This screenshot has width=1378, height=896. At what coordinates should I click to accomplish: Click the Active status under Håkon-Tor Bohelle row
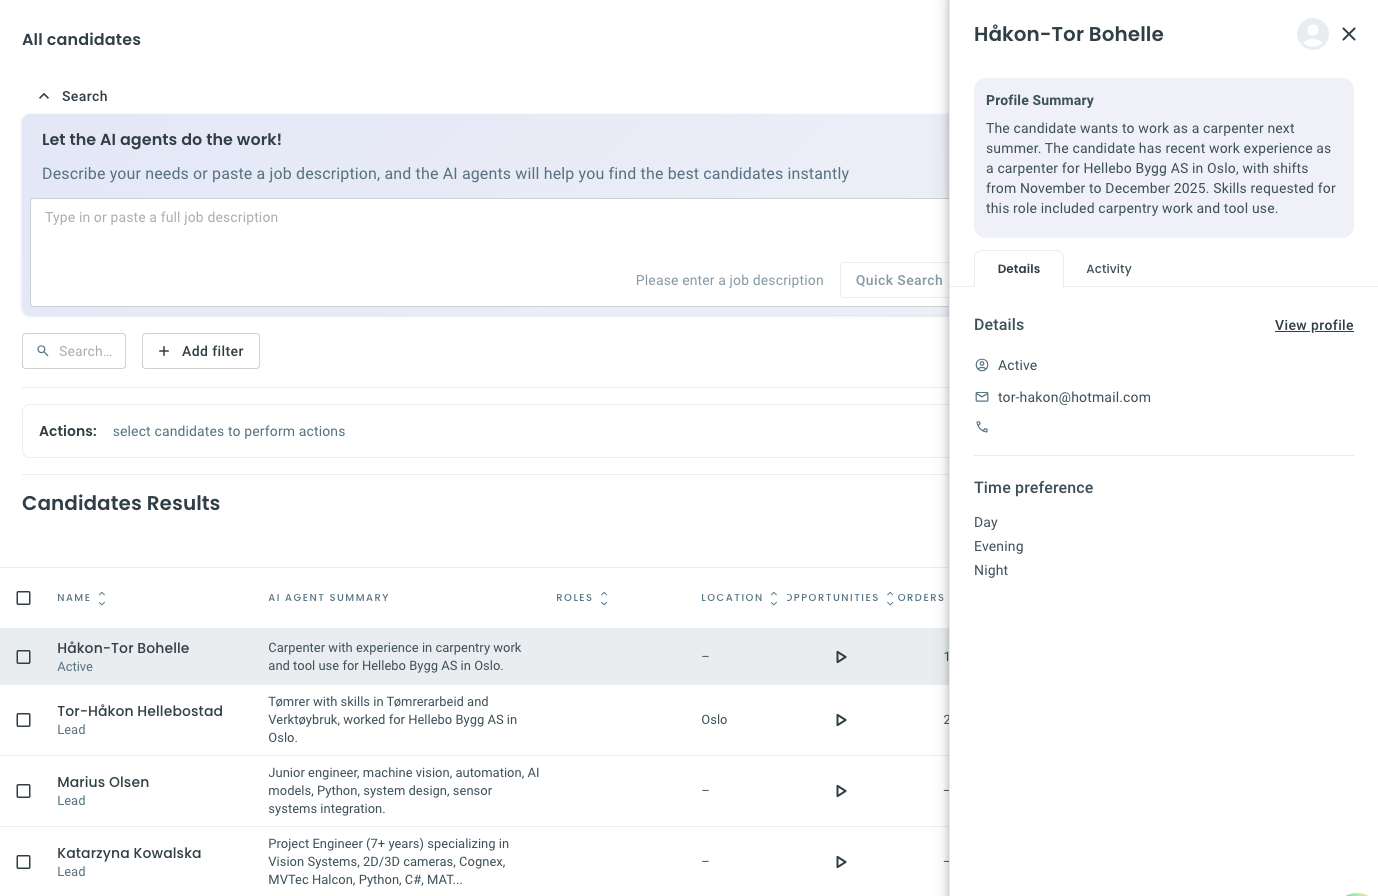tap(75, 667)
